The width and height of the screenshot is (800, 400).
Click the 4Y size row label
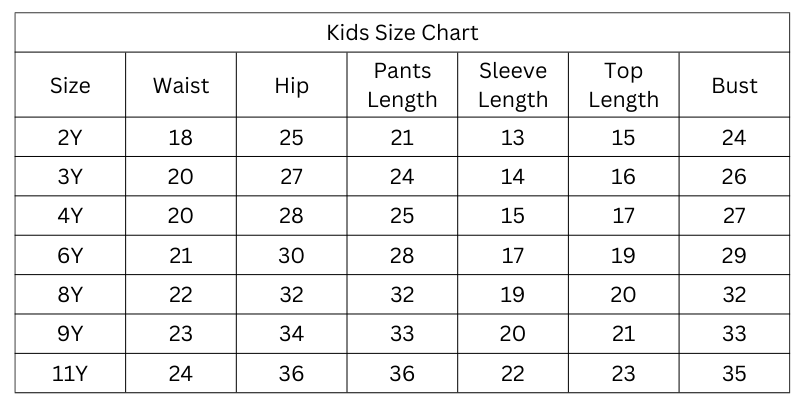70,216
